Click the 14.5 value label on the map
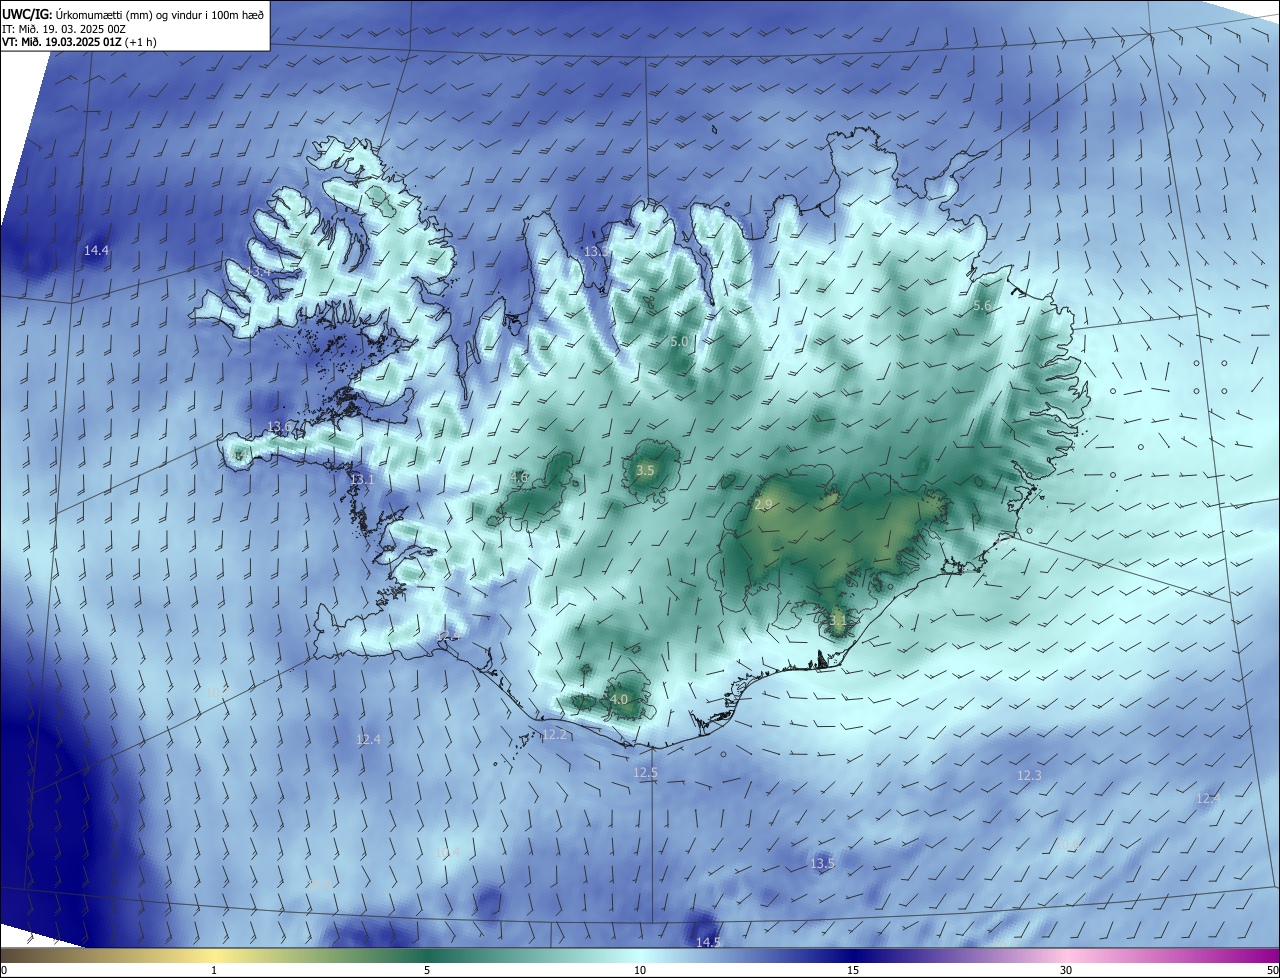The height and width of the screenshot is (978, 1280). 708,942
